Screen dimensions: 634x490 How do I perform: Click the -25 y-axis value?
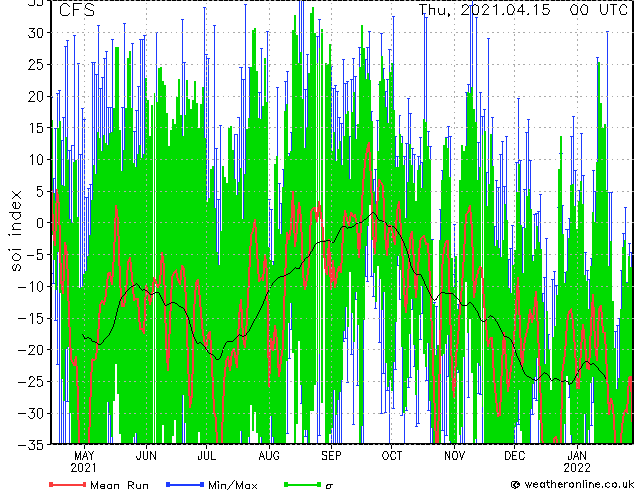point(32,382)
